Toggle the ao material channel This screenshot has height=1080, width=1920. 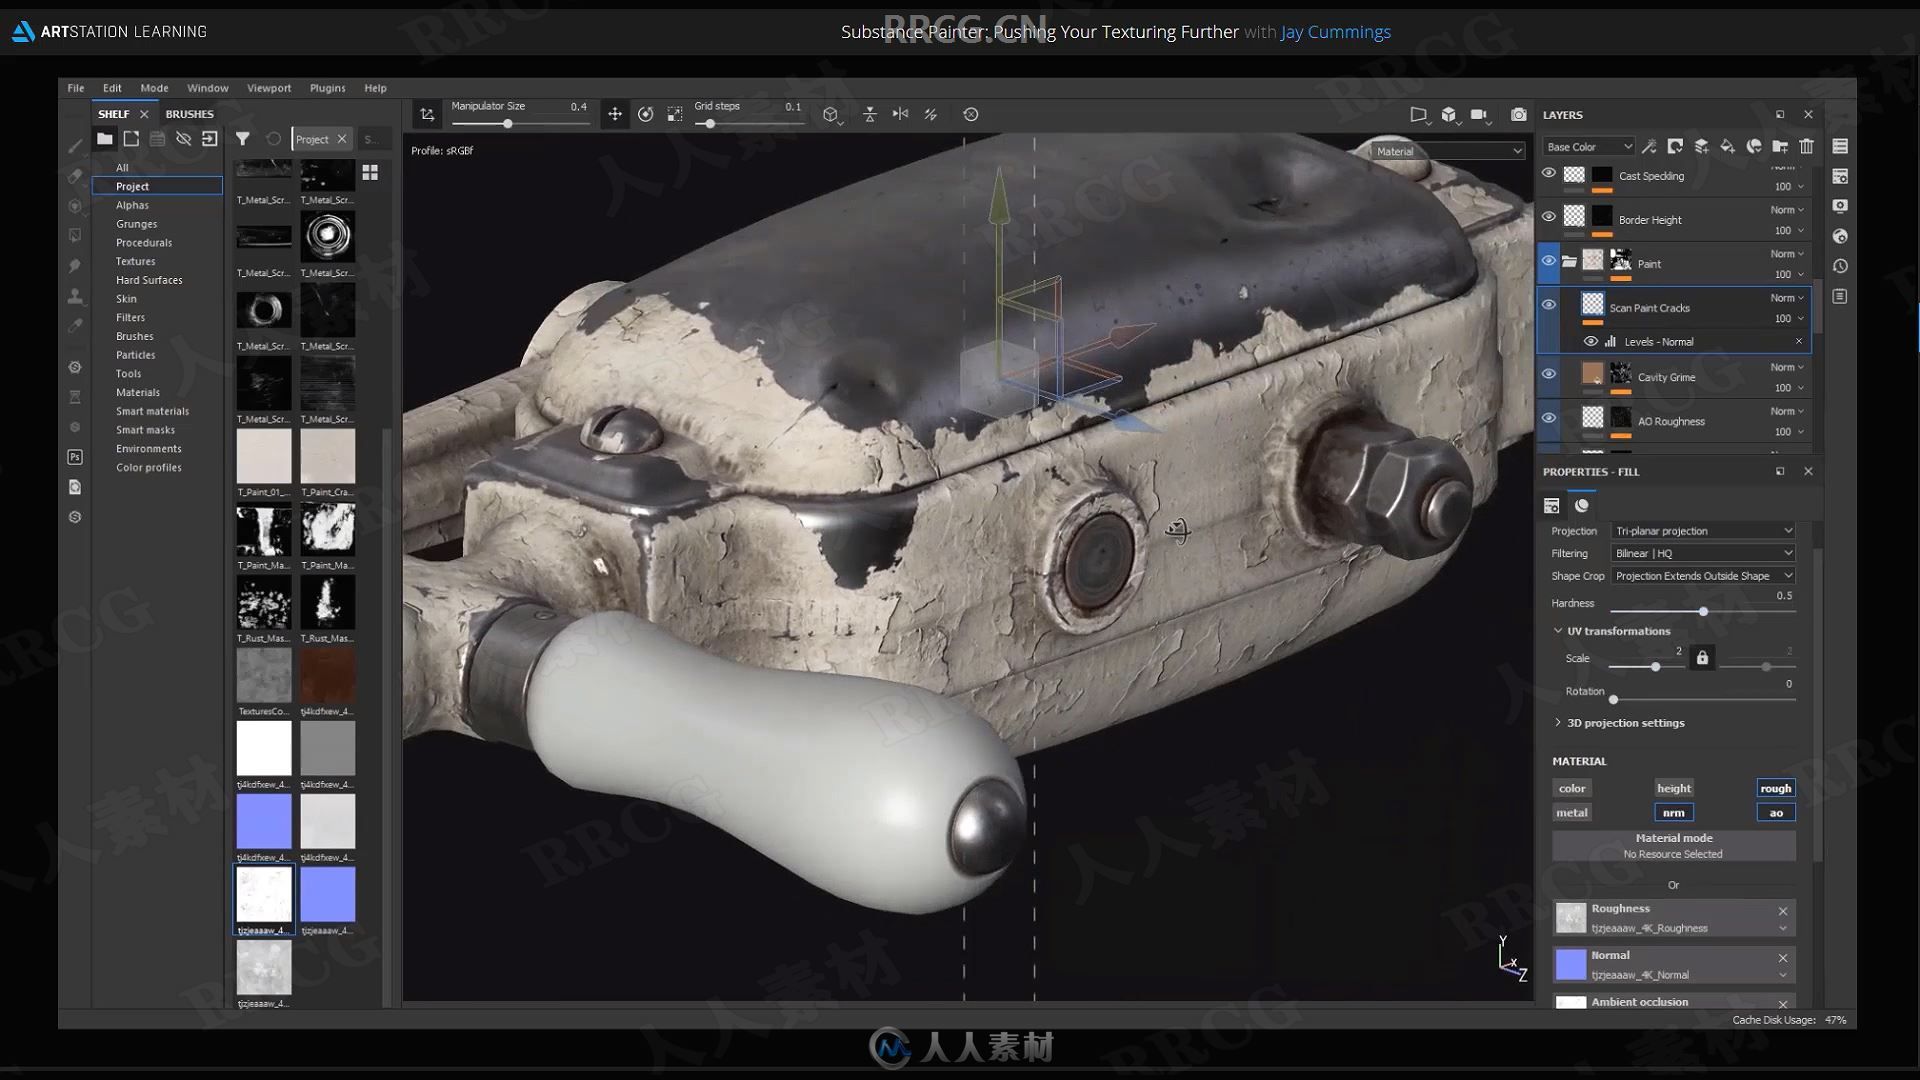point(1776,813)
